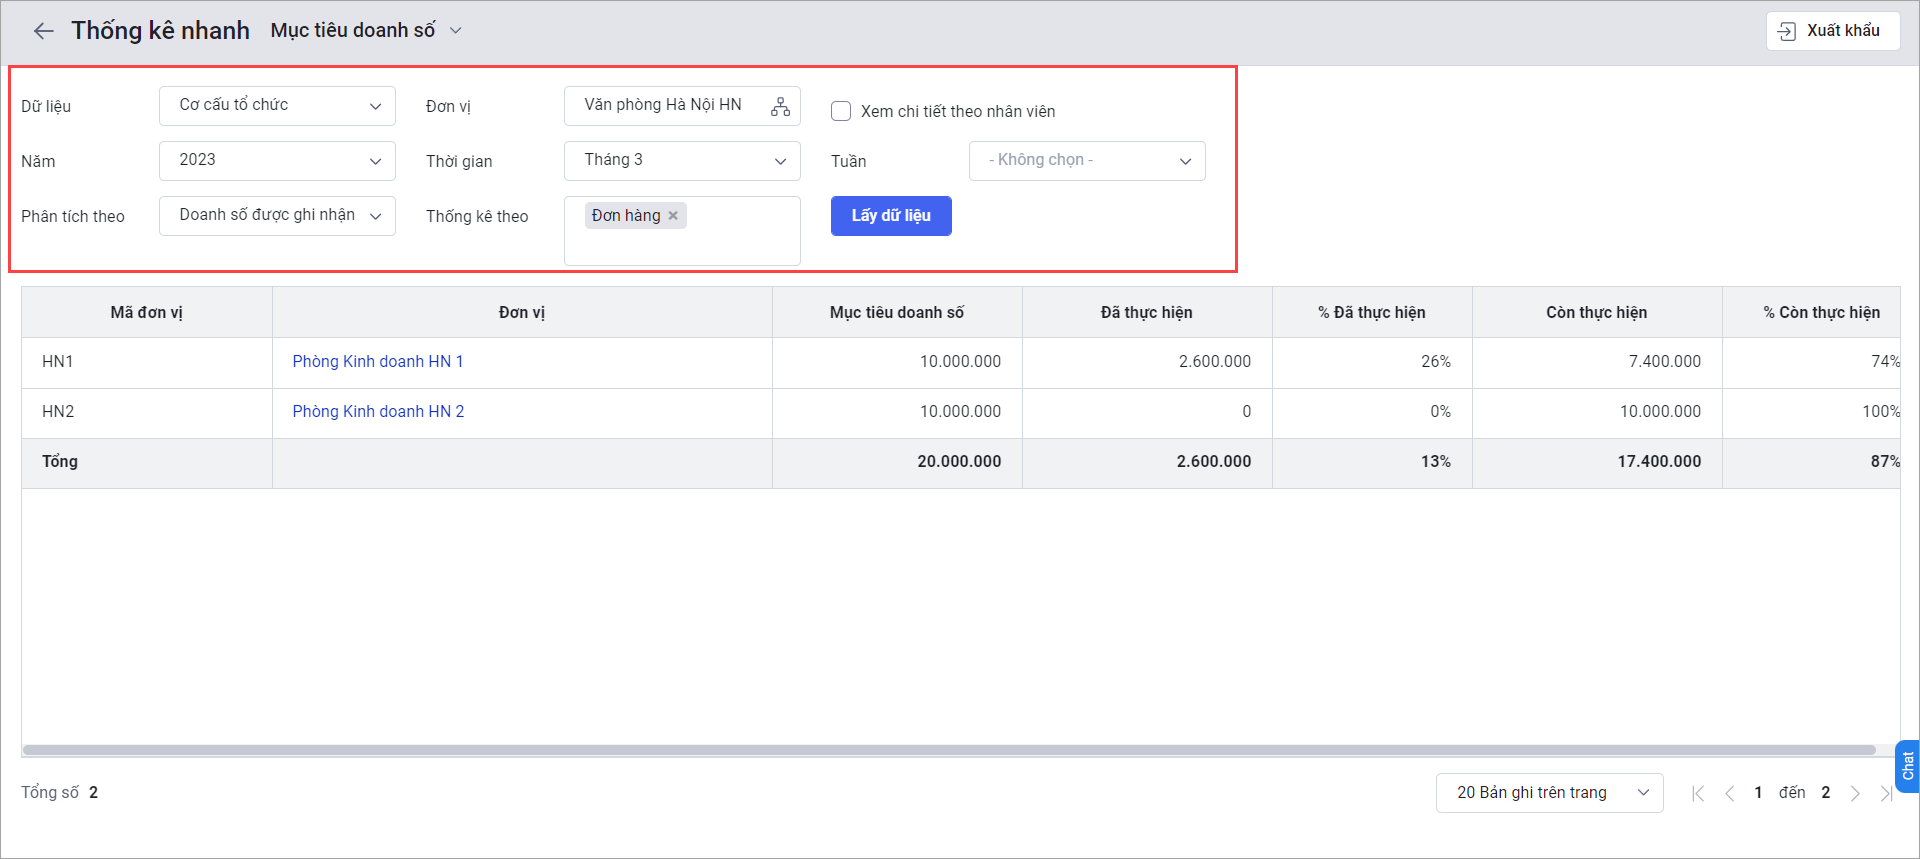
Task: Jump to the last page
Action: coord(1885,793)
